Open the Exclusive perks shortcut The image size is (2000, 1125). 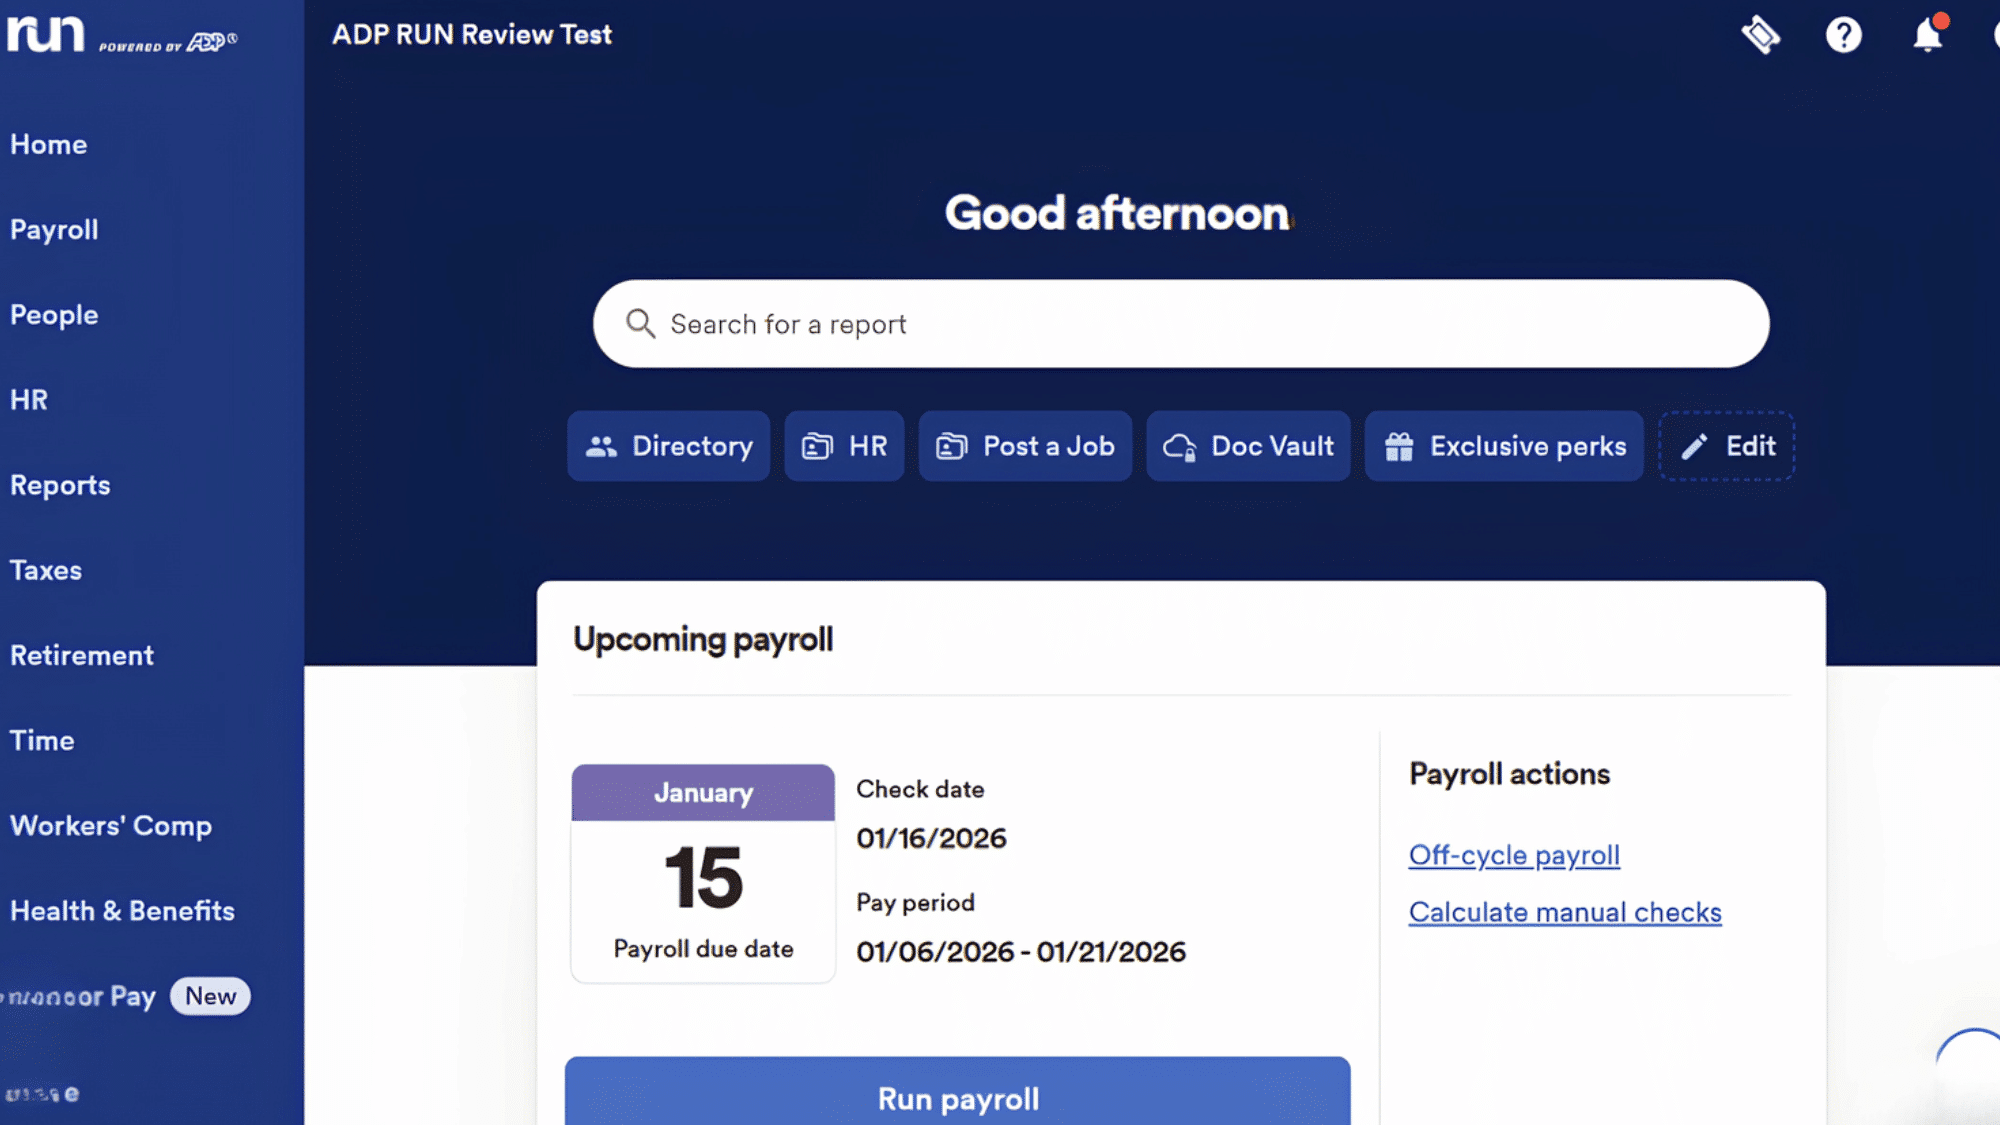tap(1504, 446)
